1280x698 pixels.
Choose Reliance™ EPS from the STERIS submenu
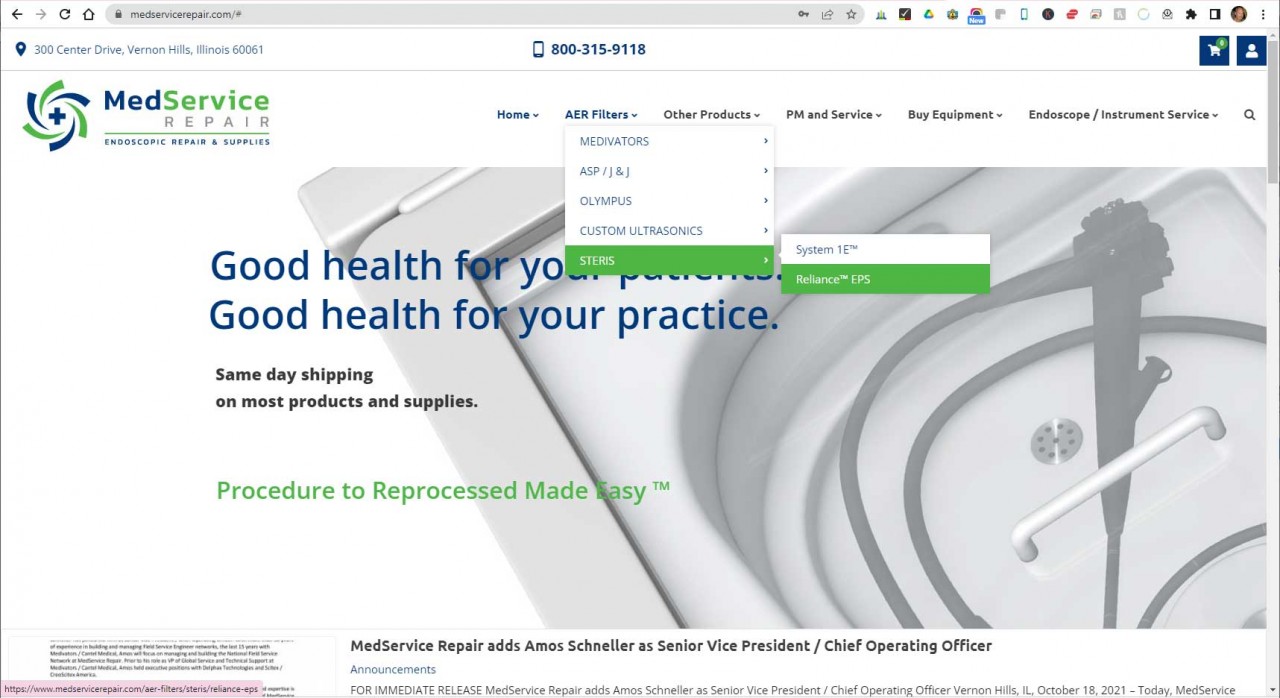point(885,279)
